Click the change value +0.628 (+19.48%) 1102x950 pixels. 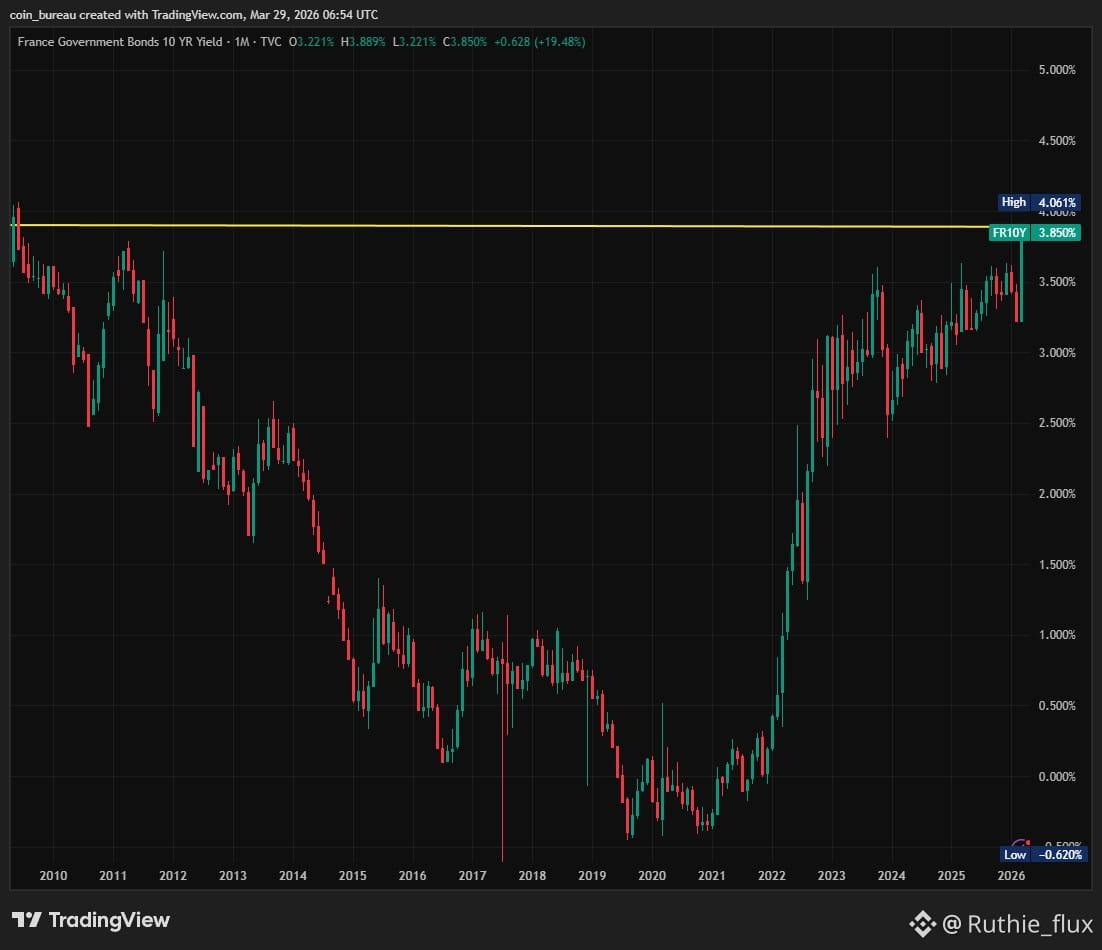coord(540,41)
